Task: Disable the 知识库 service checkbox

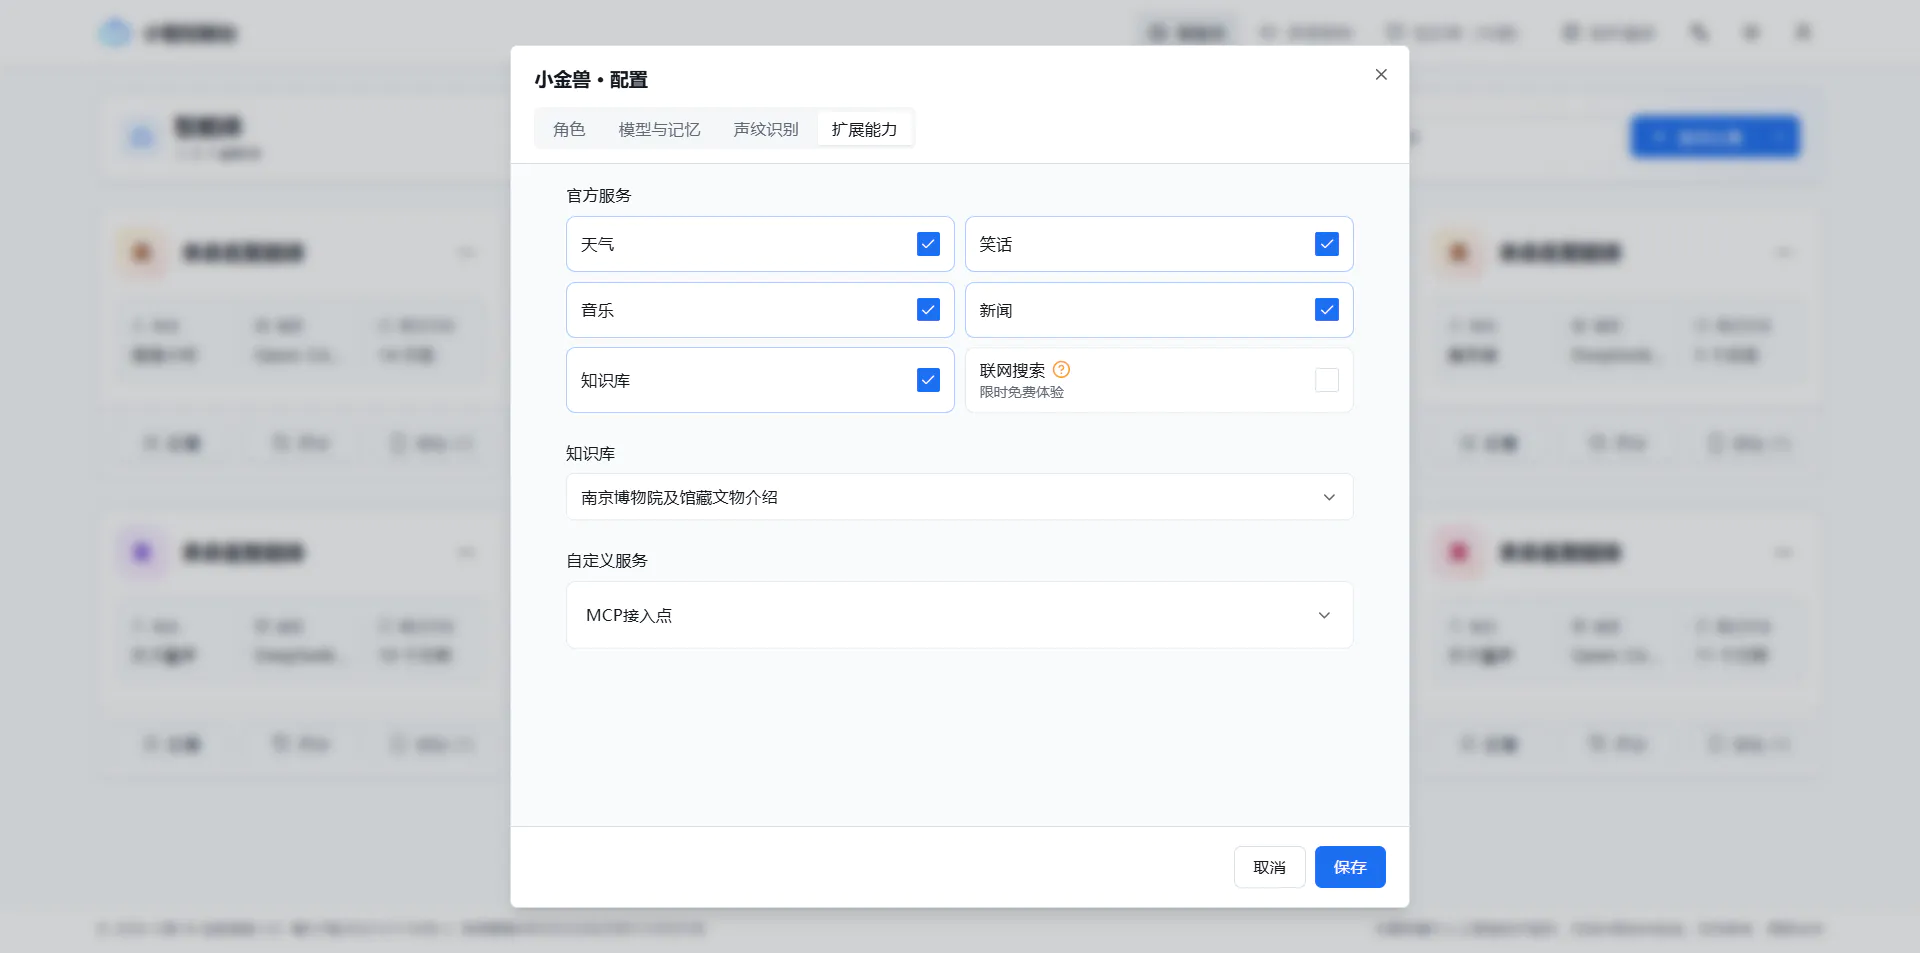Action: click(x=928, y=380)
